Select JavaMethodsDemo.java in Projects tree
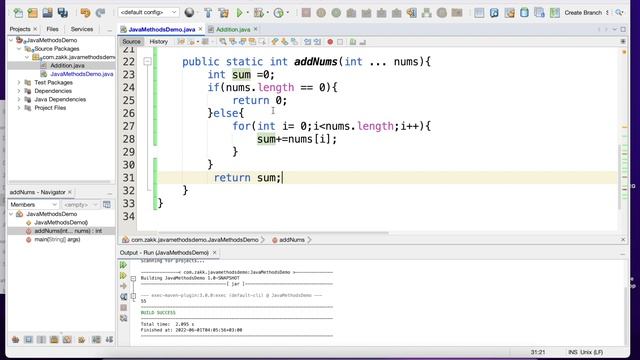Image resolution: width=640 pixels, height=360 pixels. 82,74
